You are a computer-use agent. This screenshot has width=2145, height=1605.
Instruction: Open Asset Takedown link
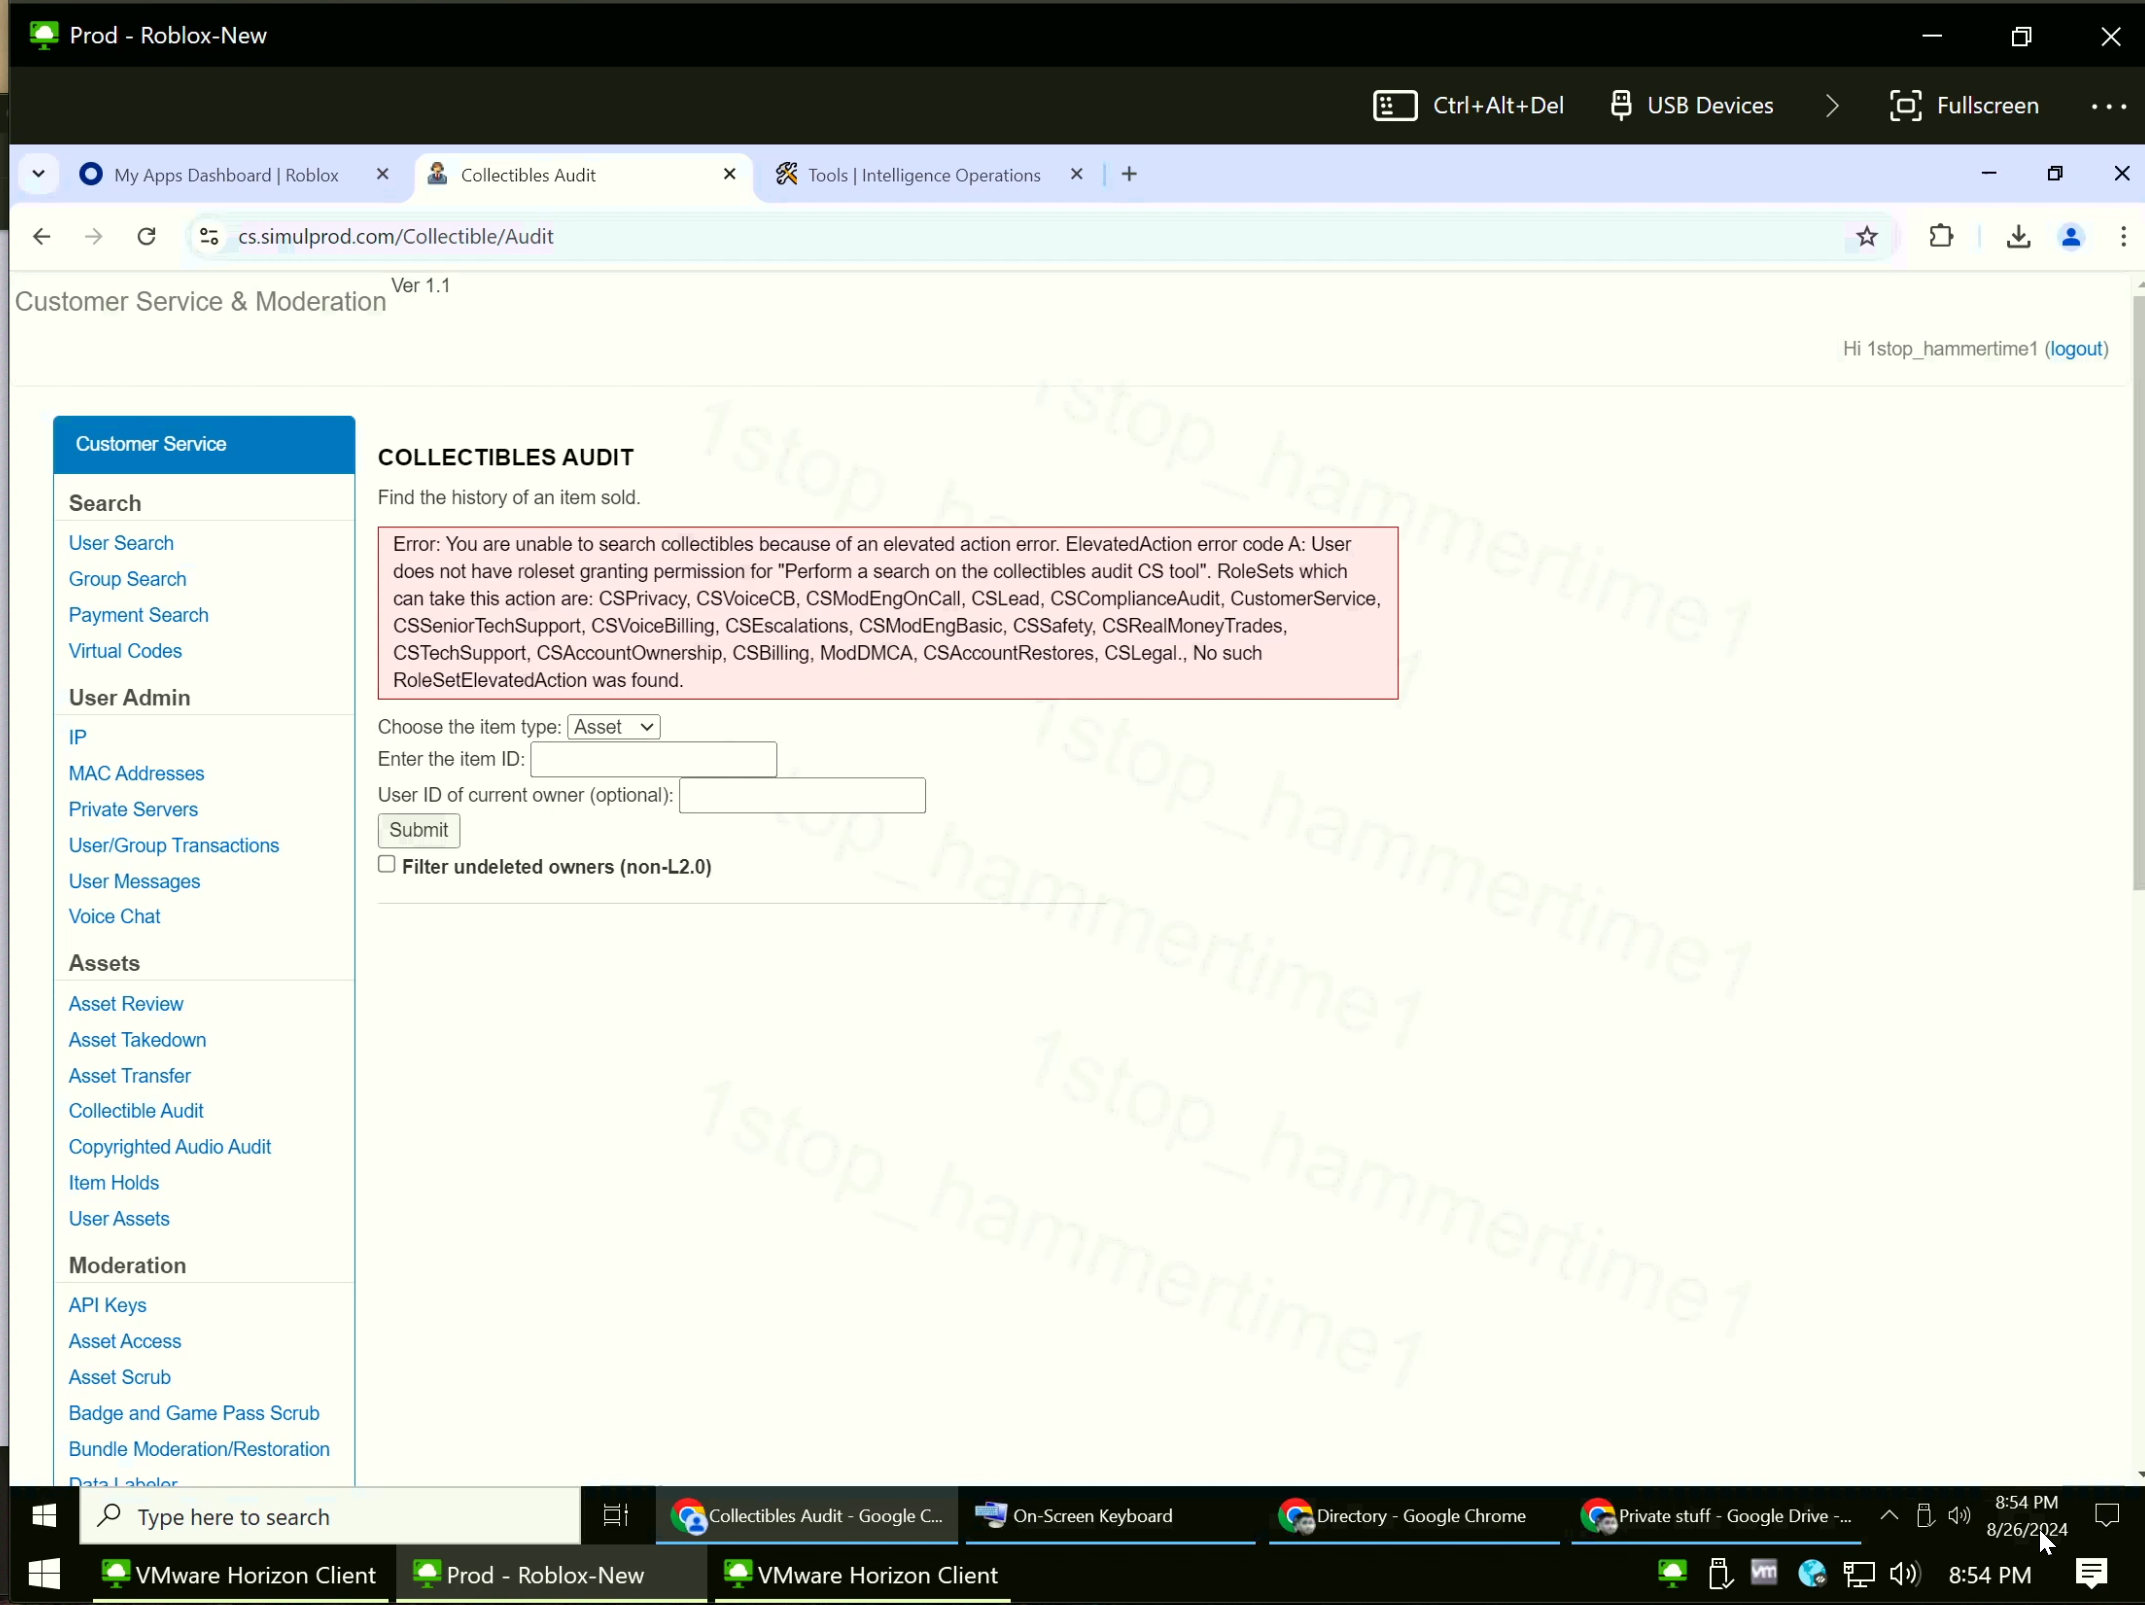tap(137, 1040)
